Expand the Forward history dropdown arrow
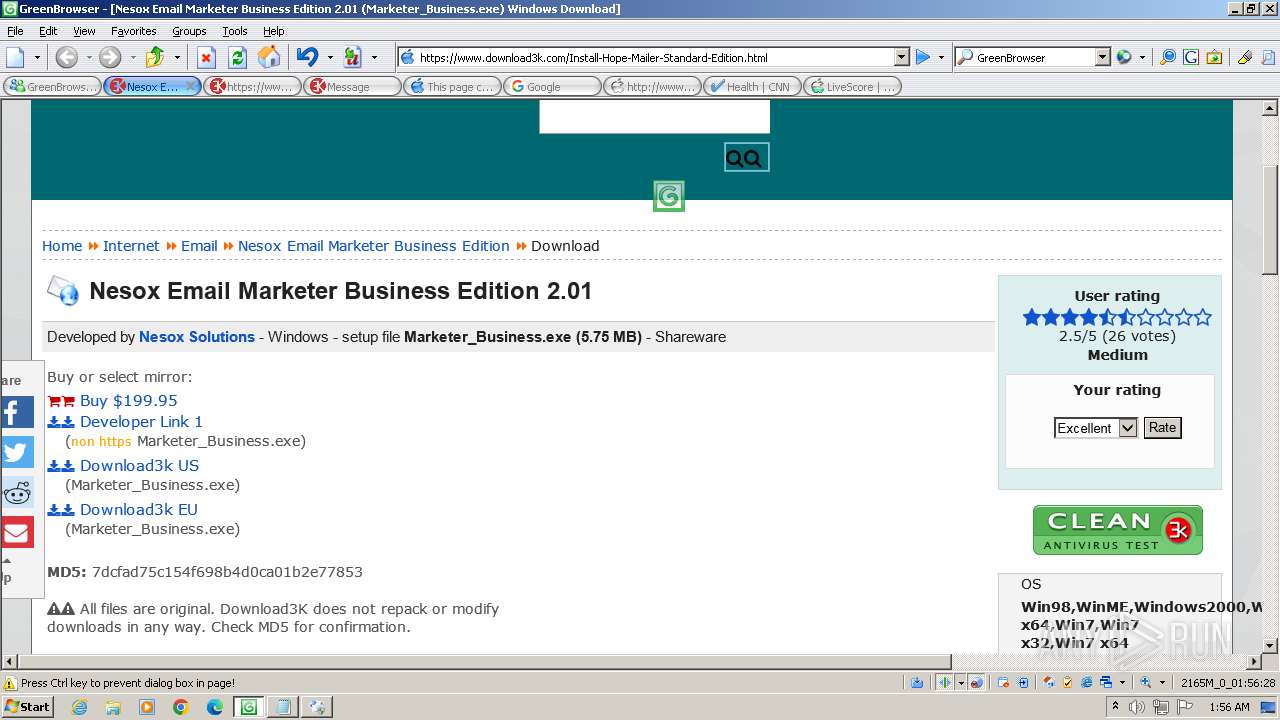Image resolution: width=1280 pixels, height=720 pixels. pos(132,57)
